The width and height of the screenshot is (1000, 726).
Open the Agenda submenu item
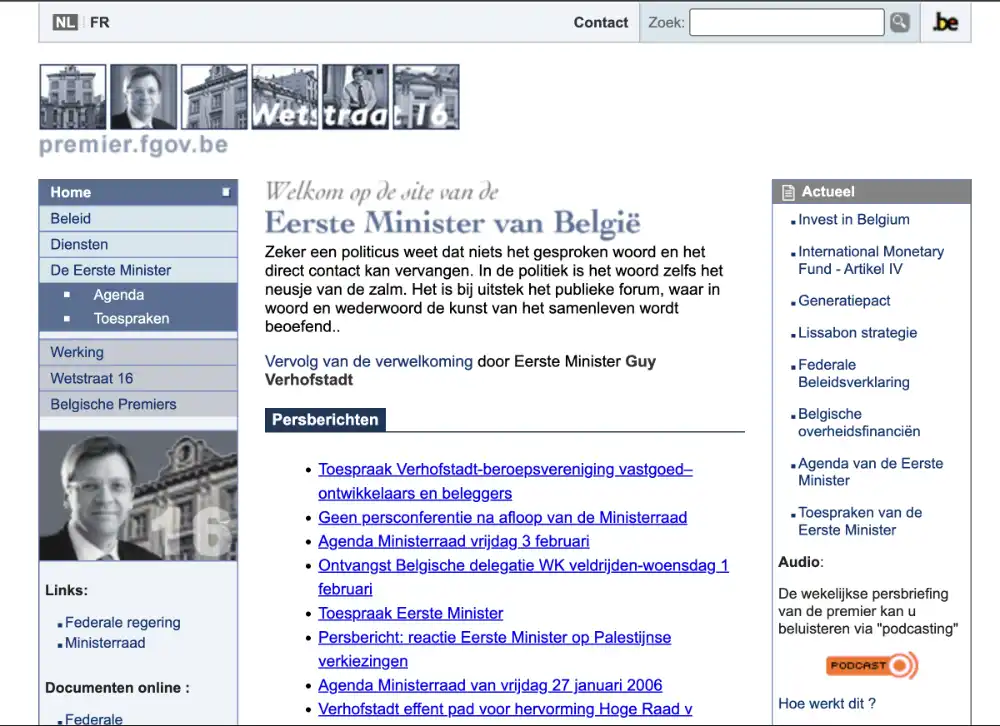[119, 295]
